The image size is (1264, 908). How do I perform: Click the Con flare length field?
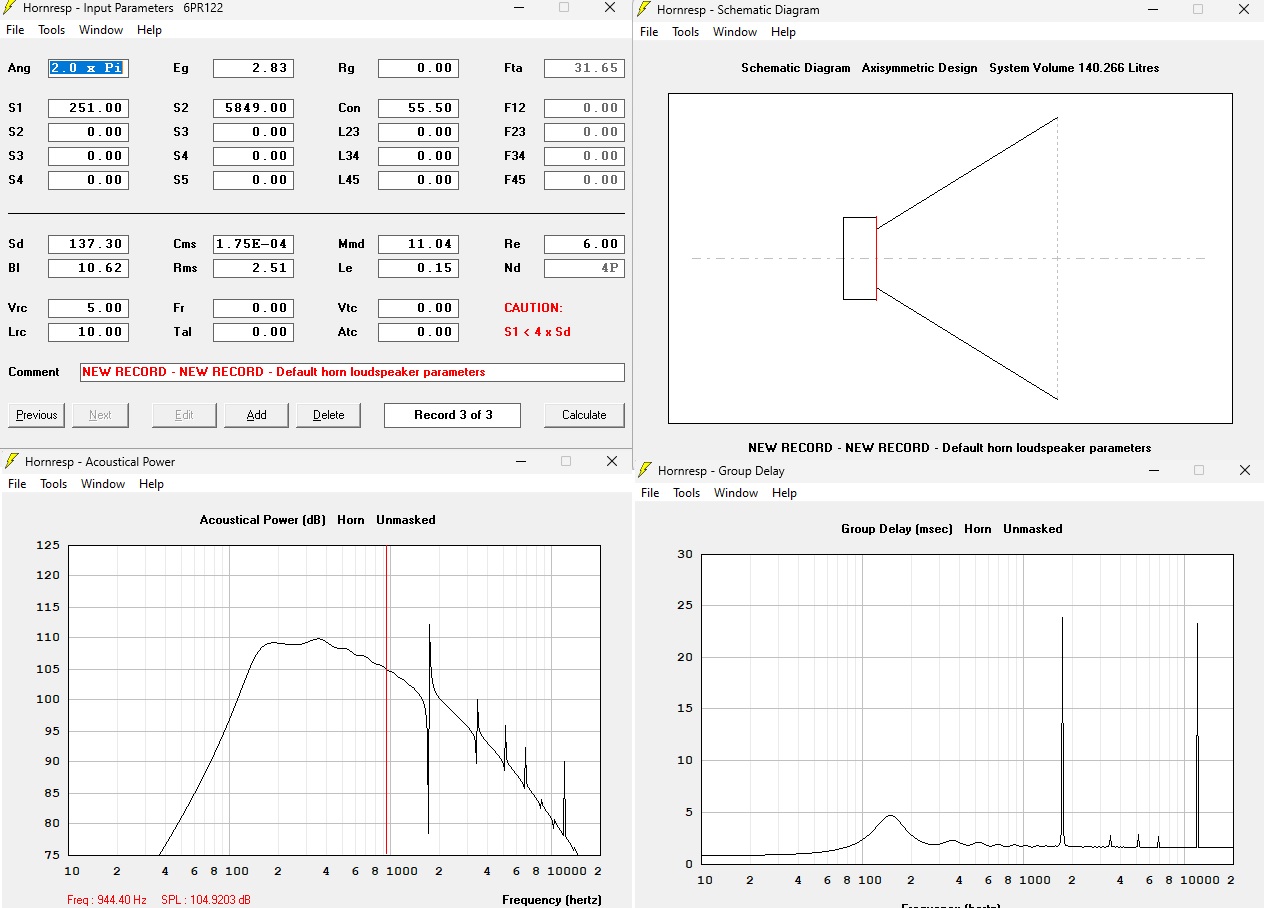[418, 108]
